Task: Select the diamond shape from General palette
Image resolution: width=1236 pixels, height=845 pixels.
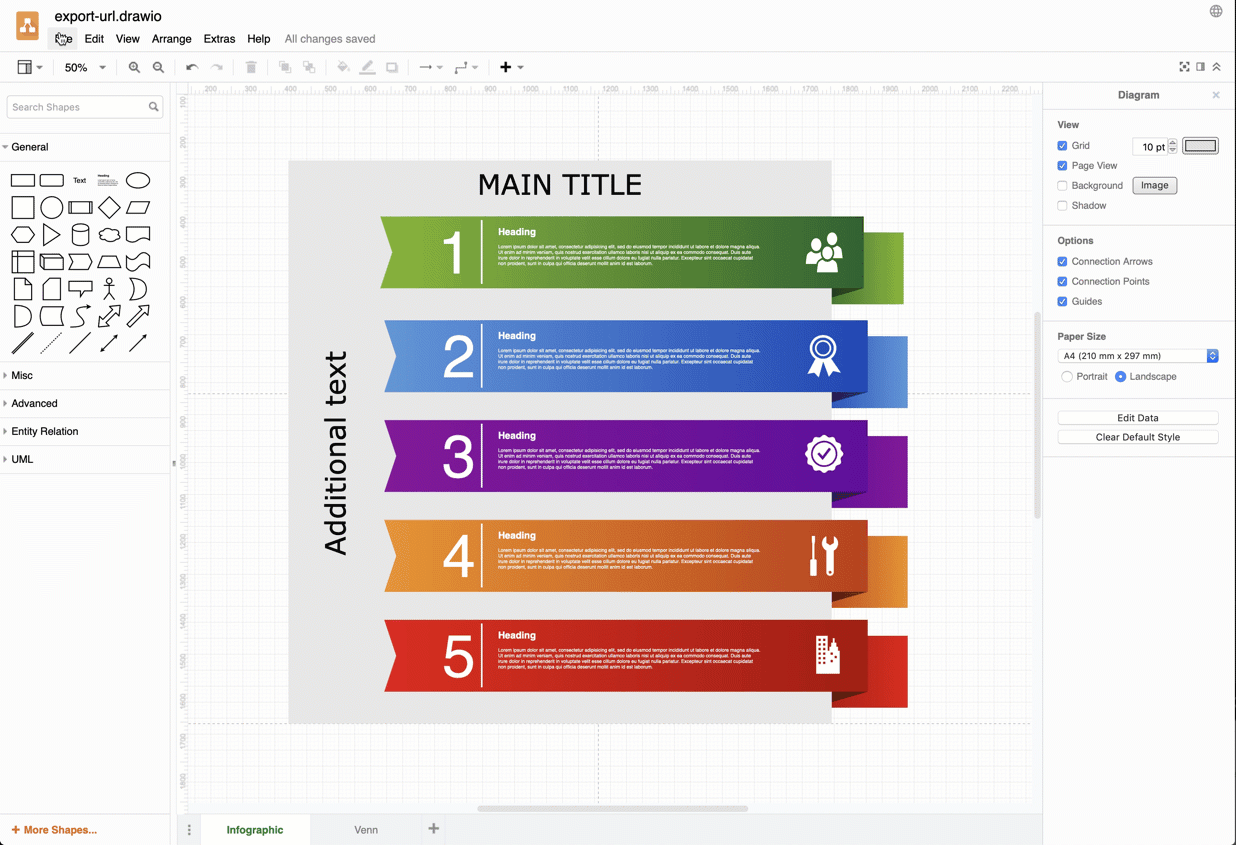Action: 109,207
